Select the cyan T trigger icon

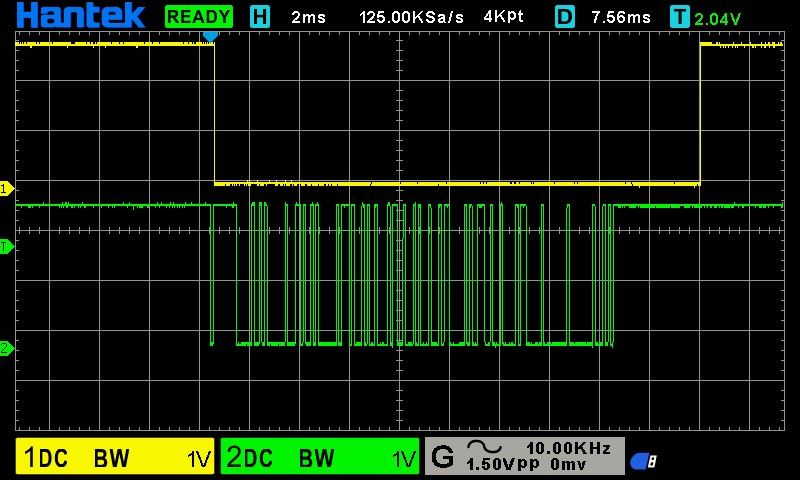pos(680,17)
